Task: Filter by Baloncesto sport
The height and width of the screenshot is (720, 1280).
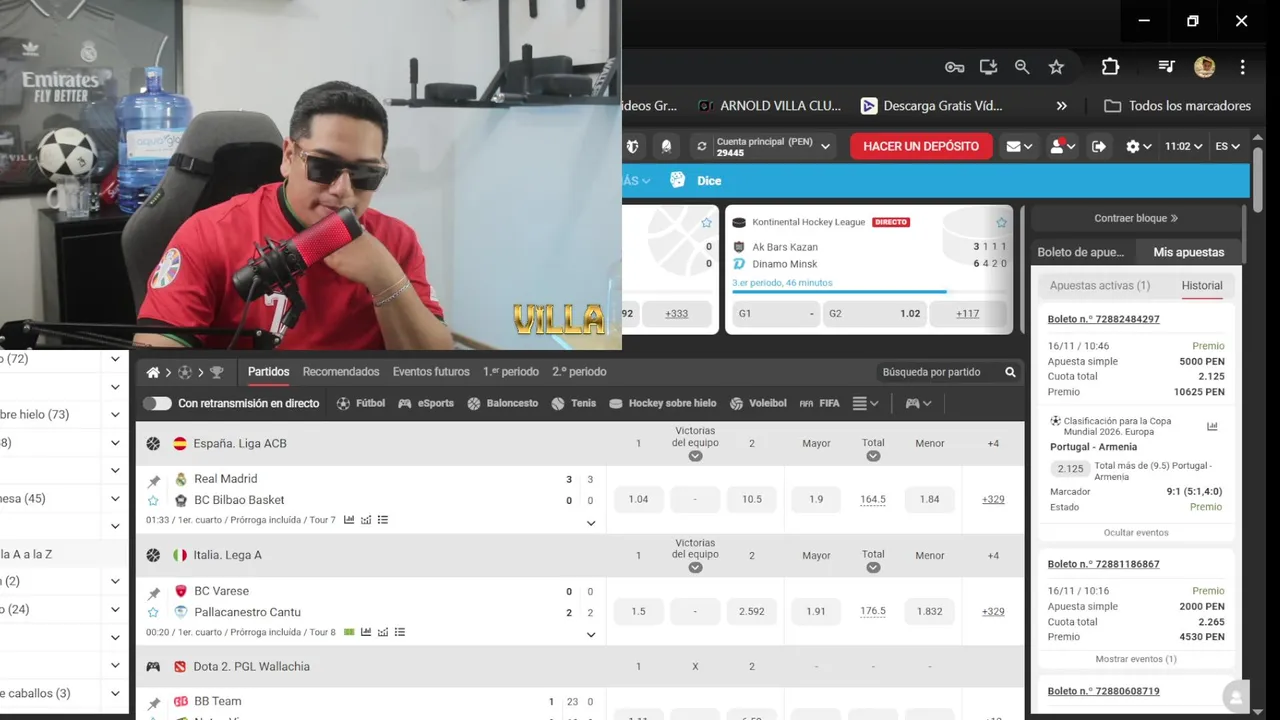Action: tap(502, 403)
